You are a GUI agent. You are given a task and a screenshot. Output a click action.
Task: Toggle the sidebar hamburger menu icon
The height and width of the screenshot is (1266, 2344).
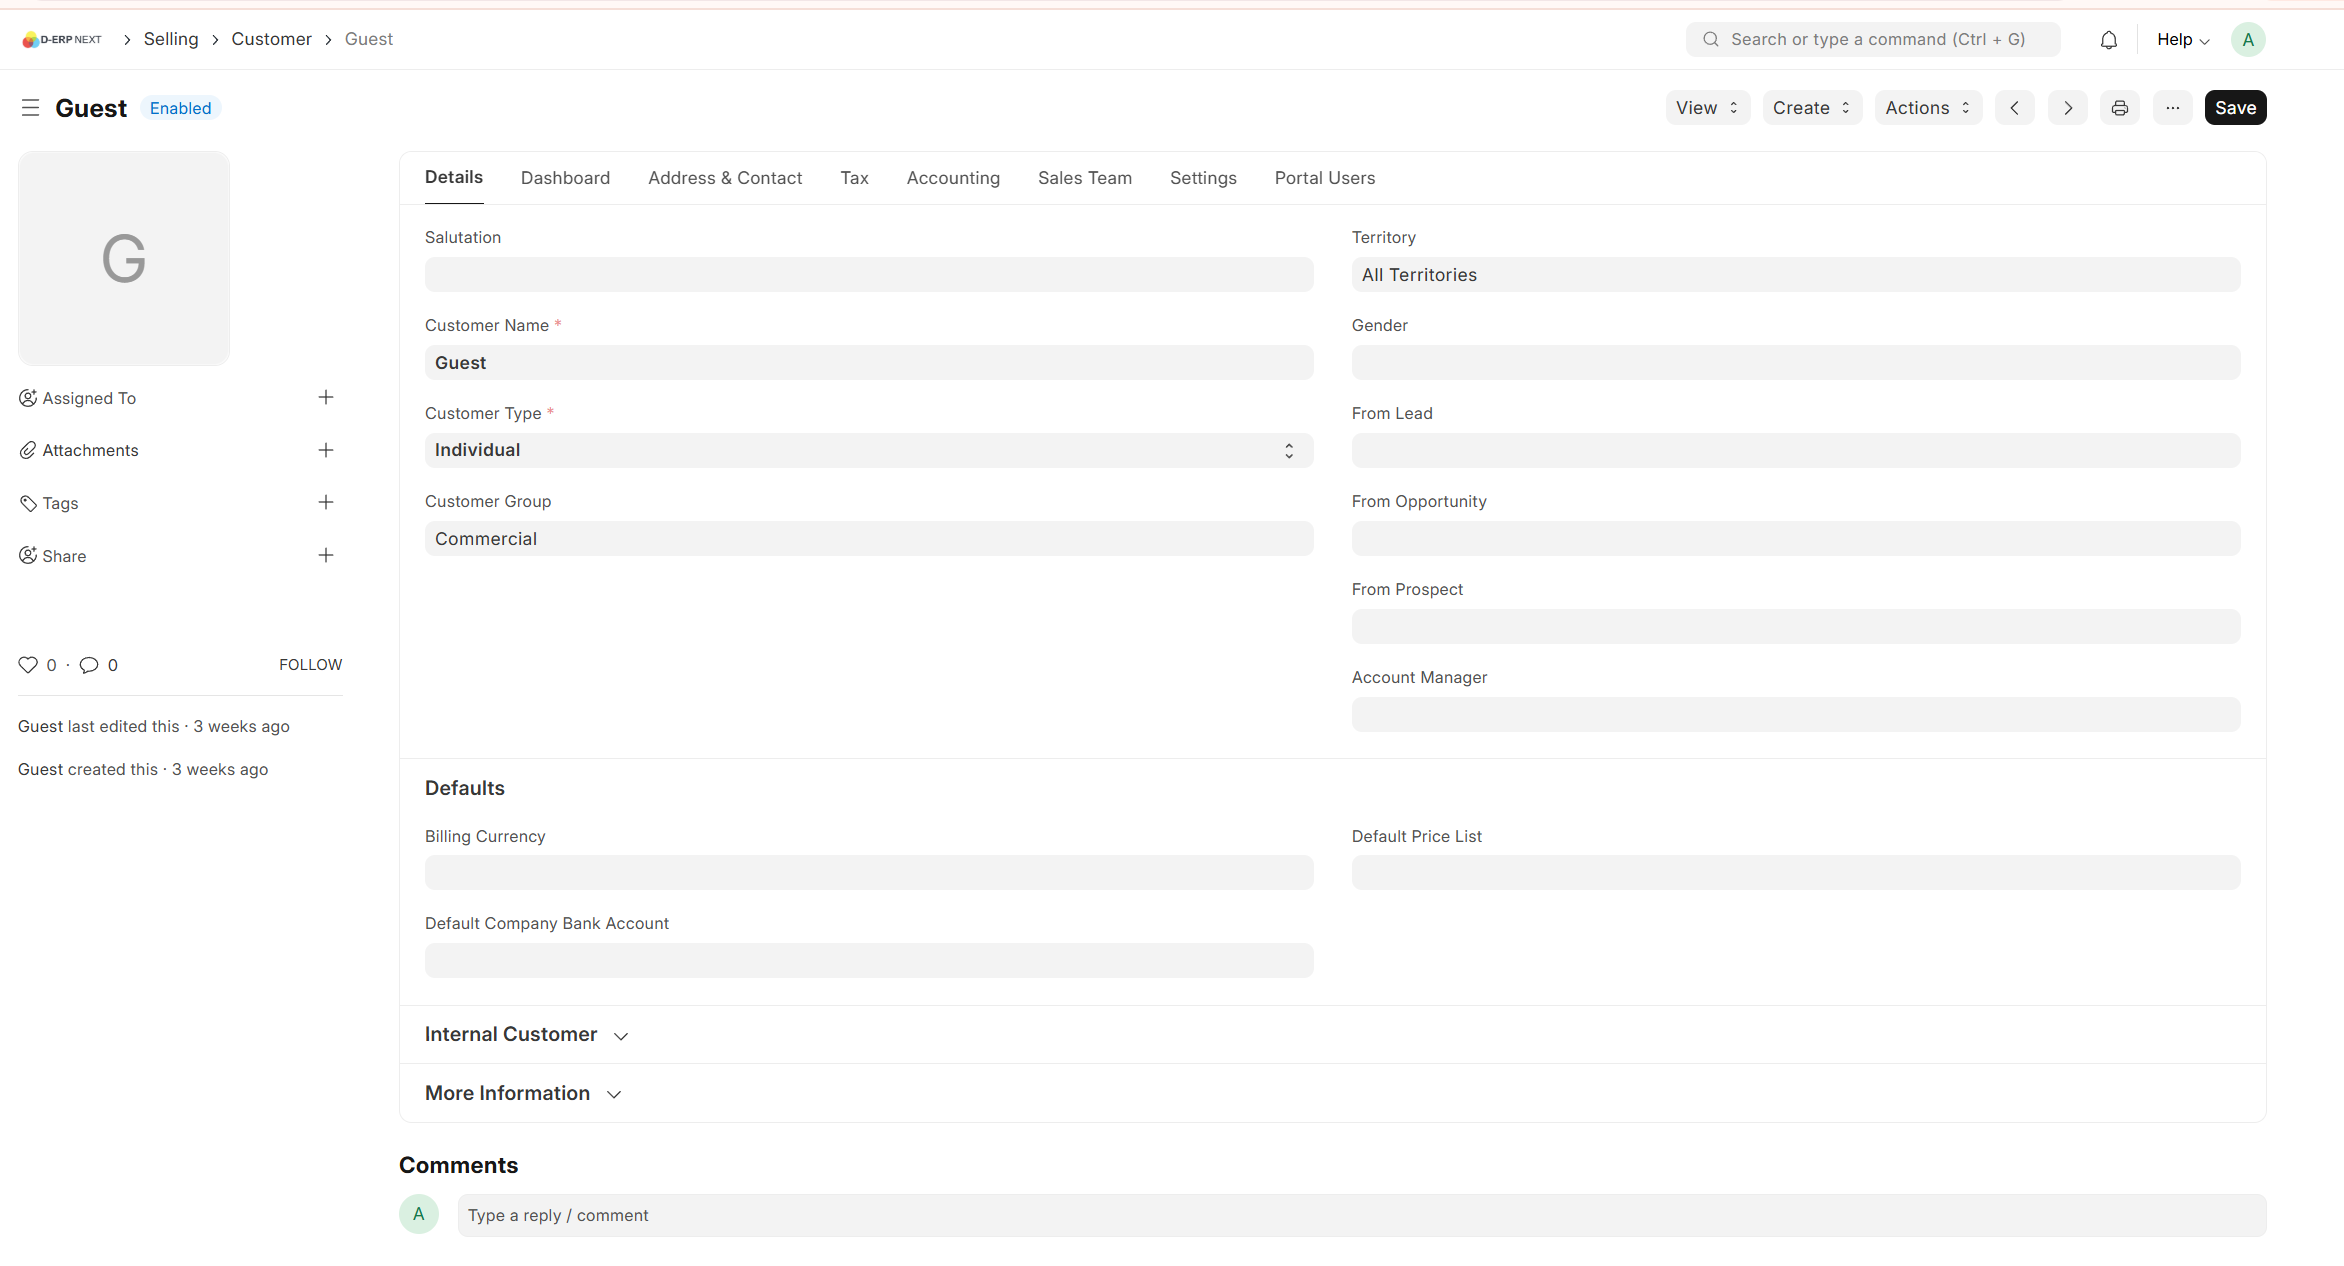[30, 108]
